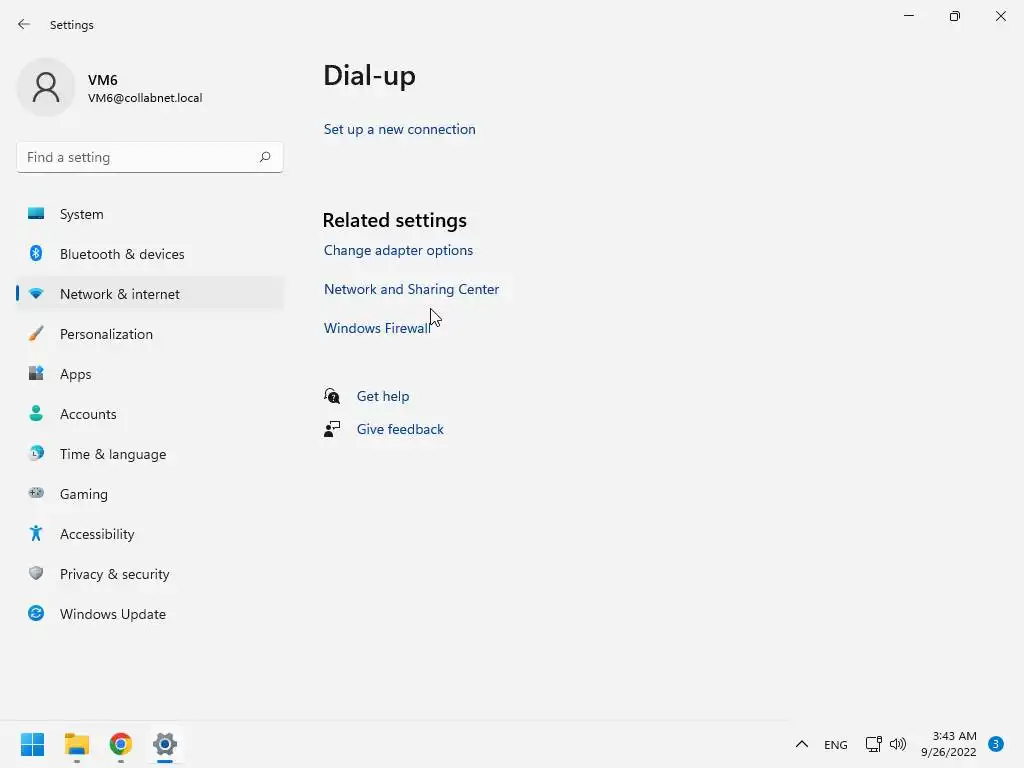This screenshot has width=1024, height=768.
Task: Click the Get help headset icon
Action: pos(332,396)
